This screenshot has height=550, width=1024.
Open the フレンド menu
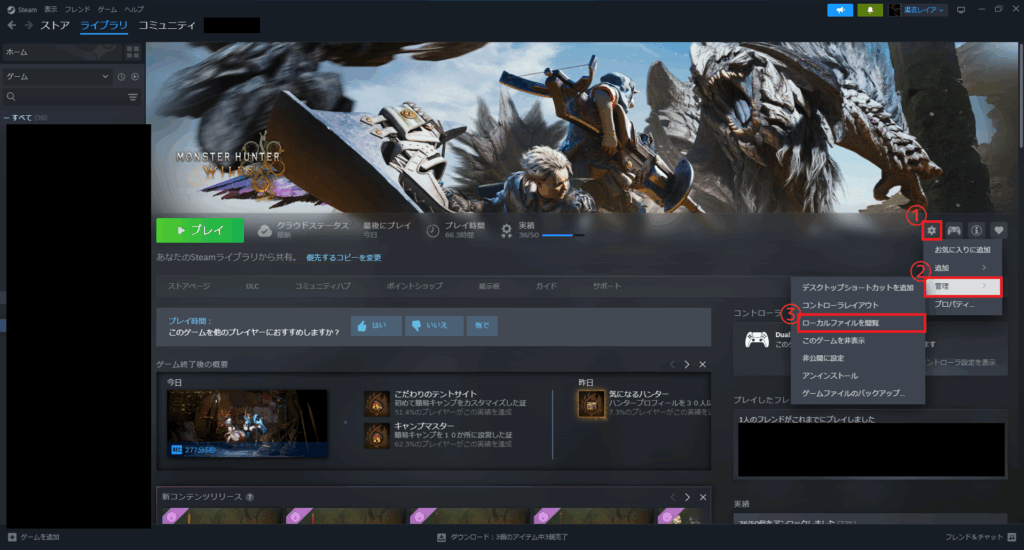click(77, 9)
